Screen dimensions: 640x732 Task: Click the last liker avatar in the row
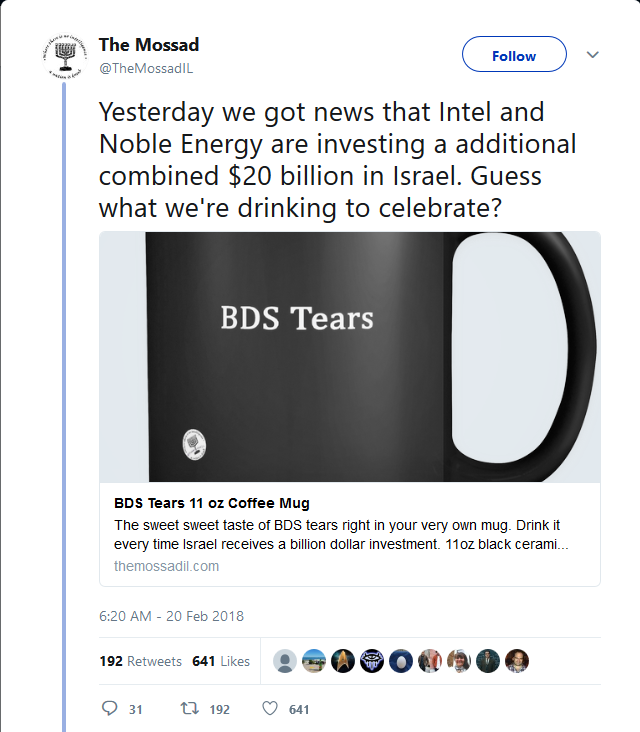(x=517, y=661)
